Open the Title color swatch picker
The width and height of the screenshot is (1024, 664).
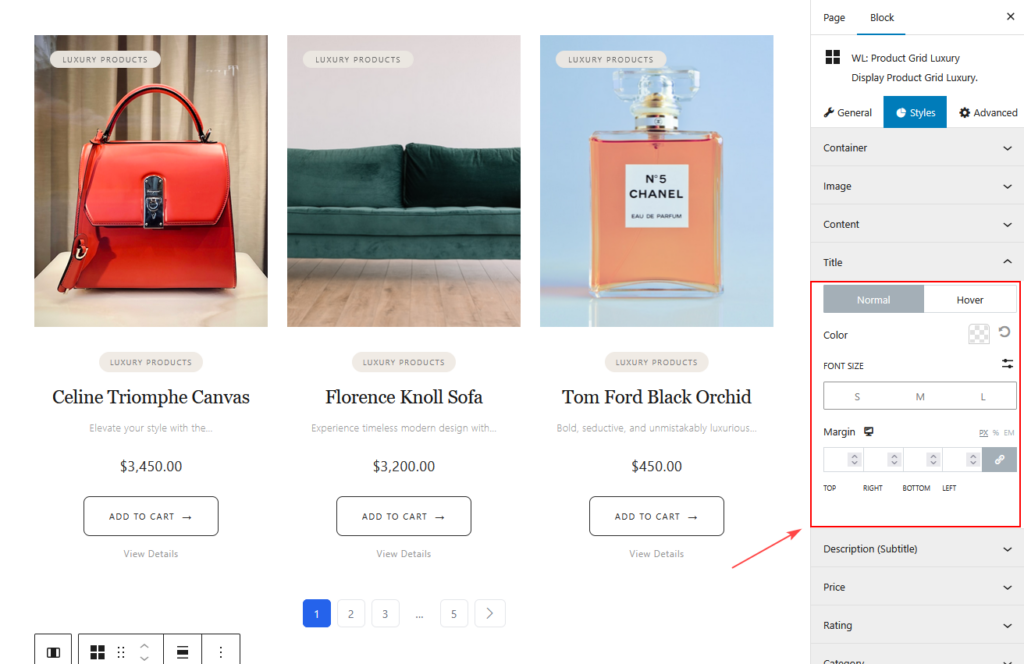pos(979,335)
